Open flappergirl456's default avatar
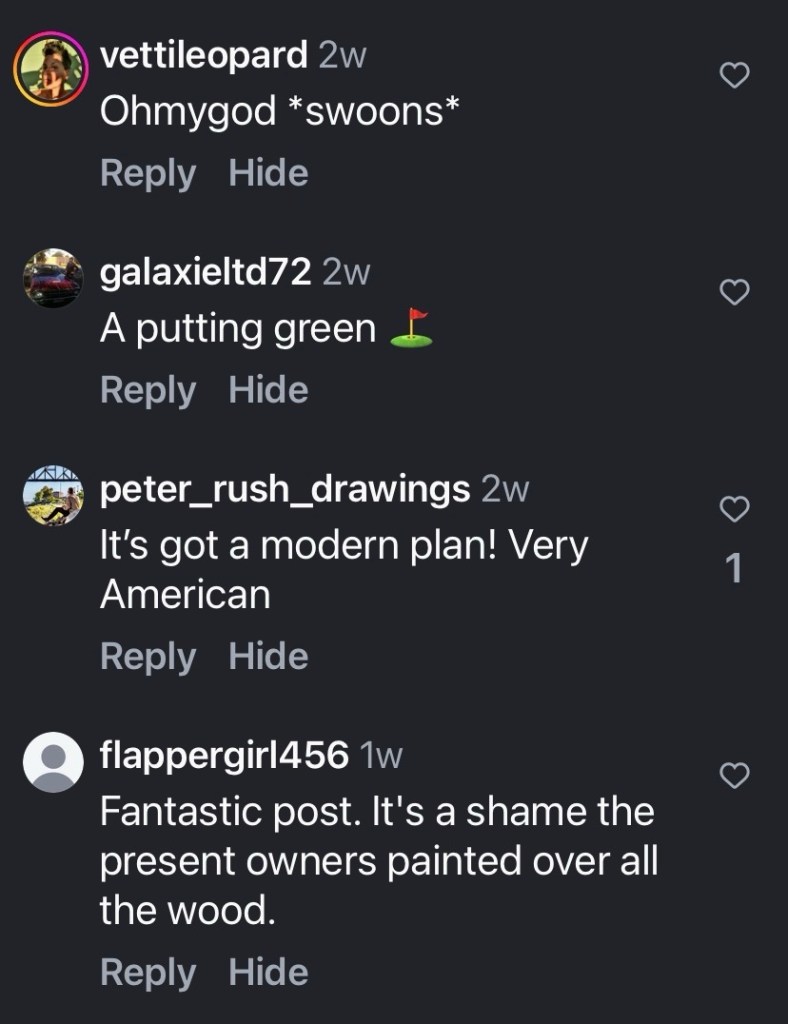 tap(53, 762)
